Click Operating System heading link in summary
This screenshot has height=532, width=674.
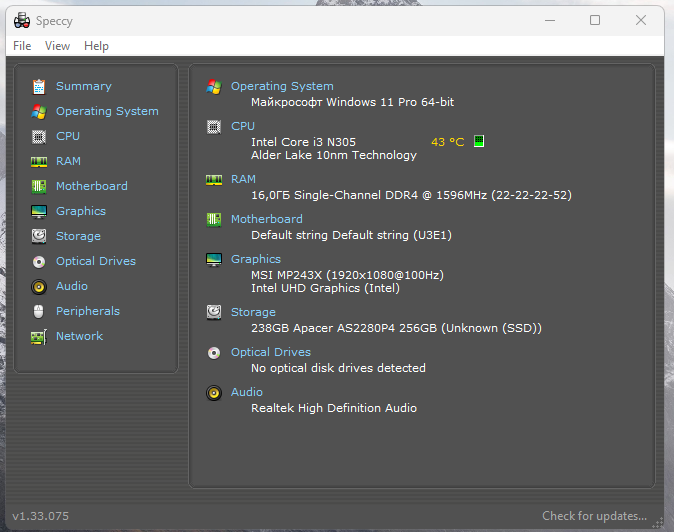282,86
